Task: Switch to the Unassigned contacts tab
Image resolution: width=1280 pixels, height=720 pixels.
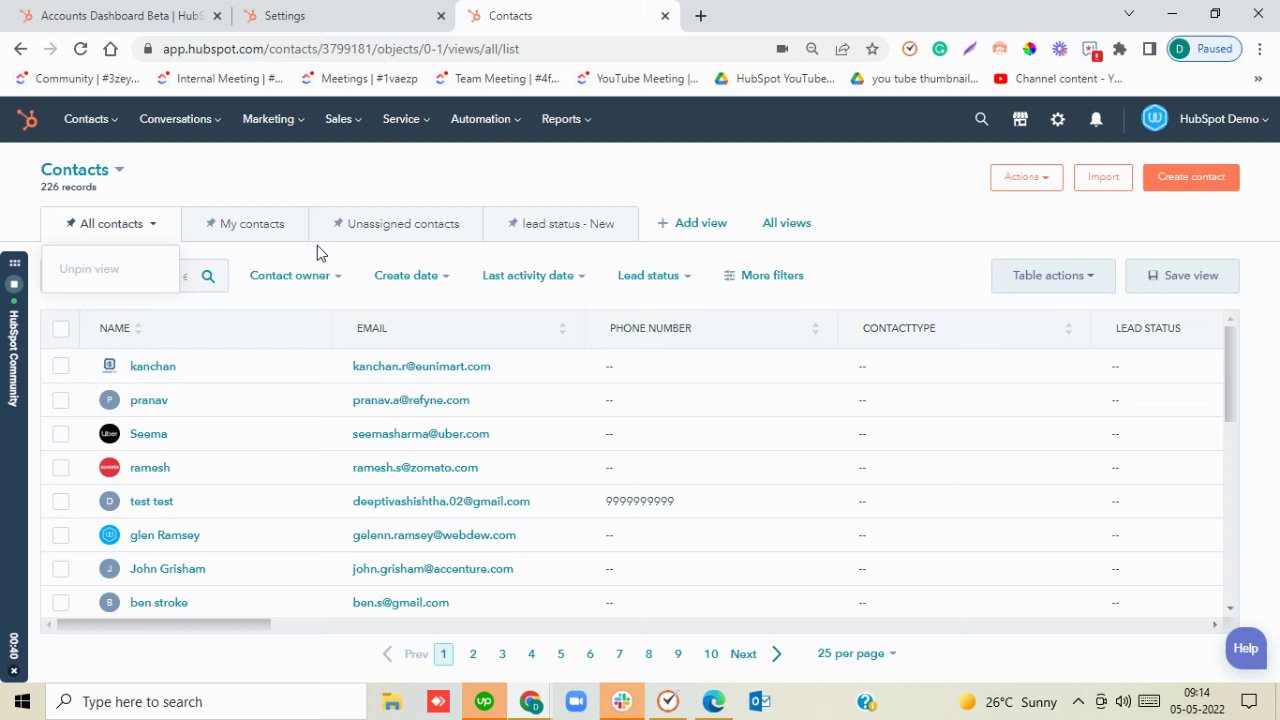Action: (396, 224)
